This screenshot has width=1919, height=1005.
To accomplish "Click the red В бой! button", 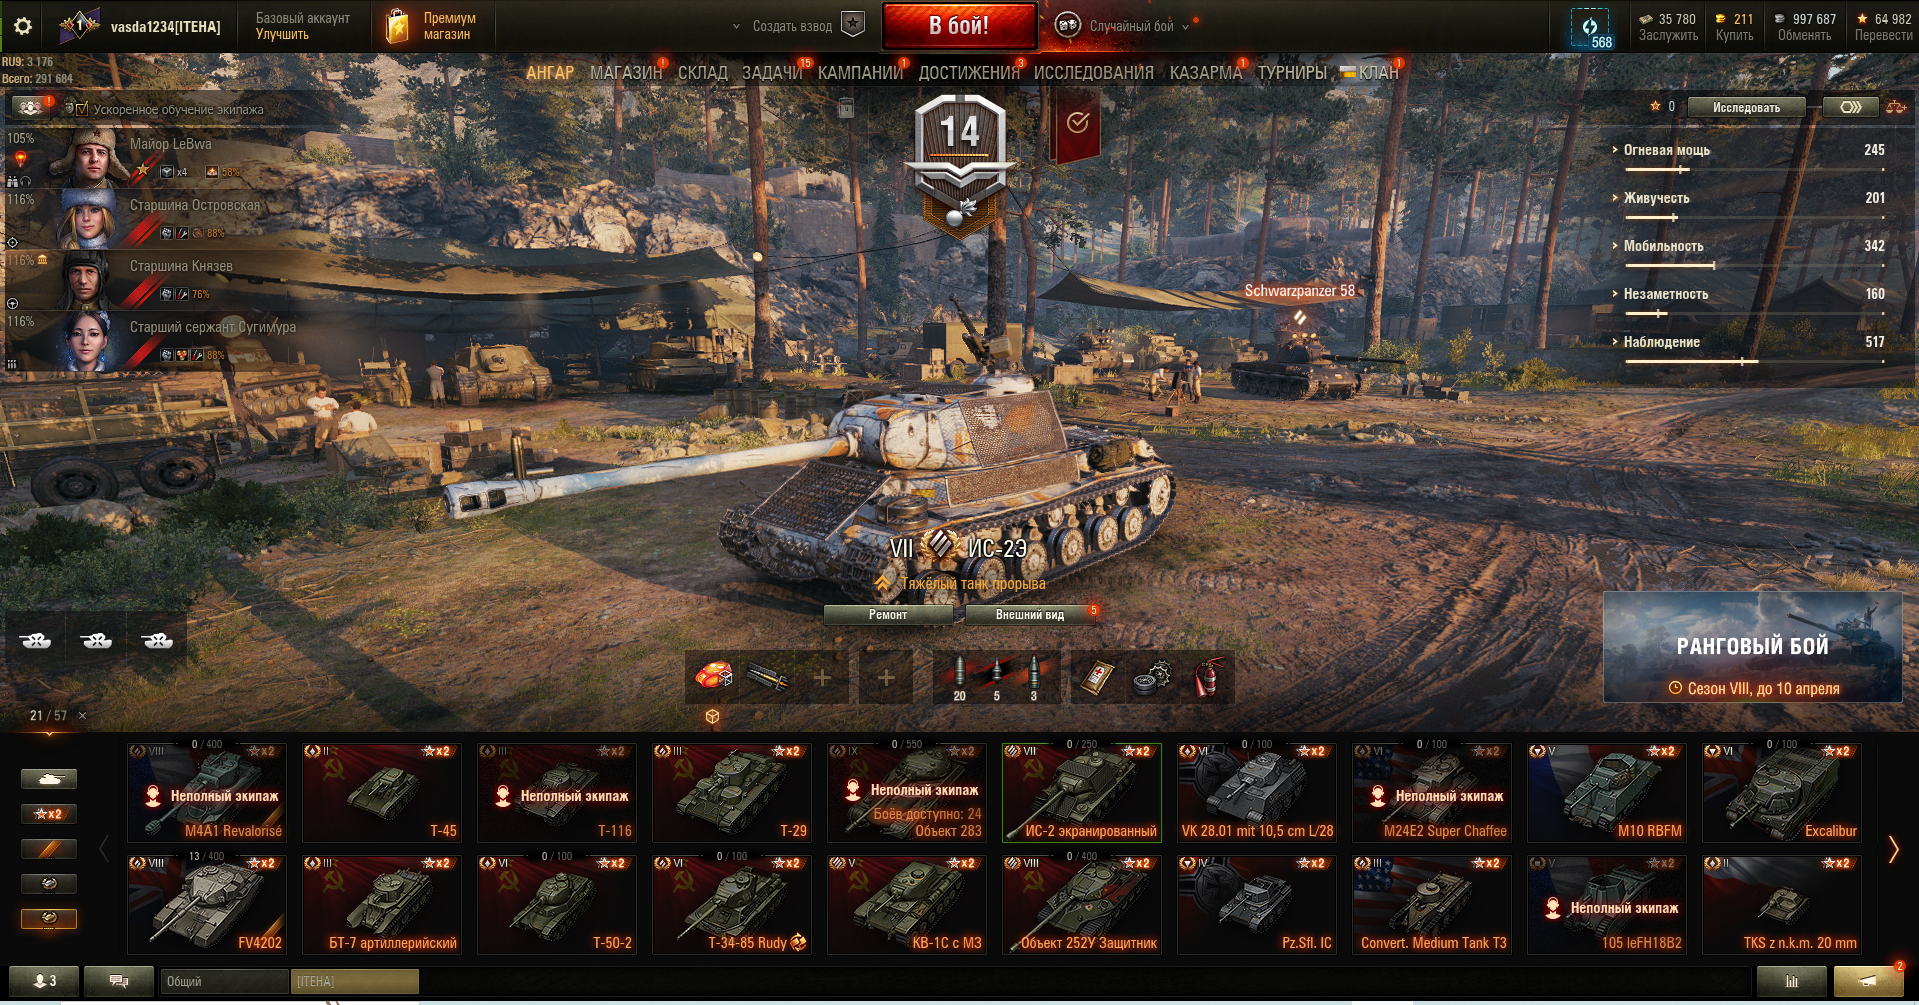I will pyautogui.click(x=959, y=26).
